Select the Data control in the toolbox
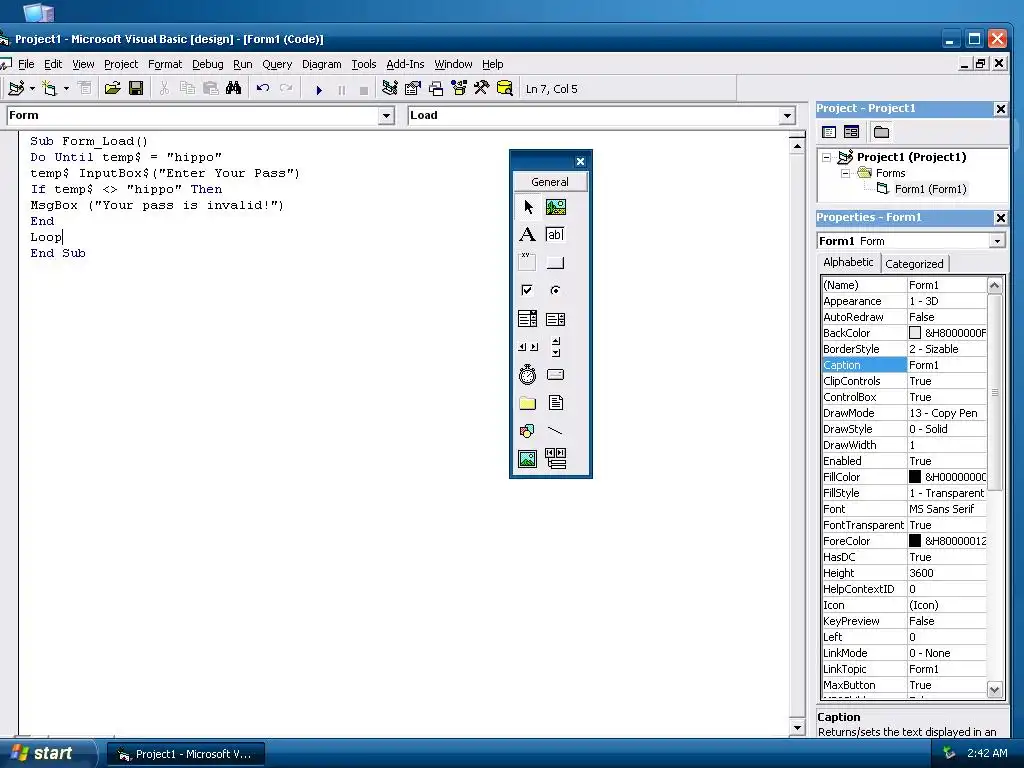The width and height of the screenshot is (1024, 768). point(556,458)
